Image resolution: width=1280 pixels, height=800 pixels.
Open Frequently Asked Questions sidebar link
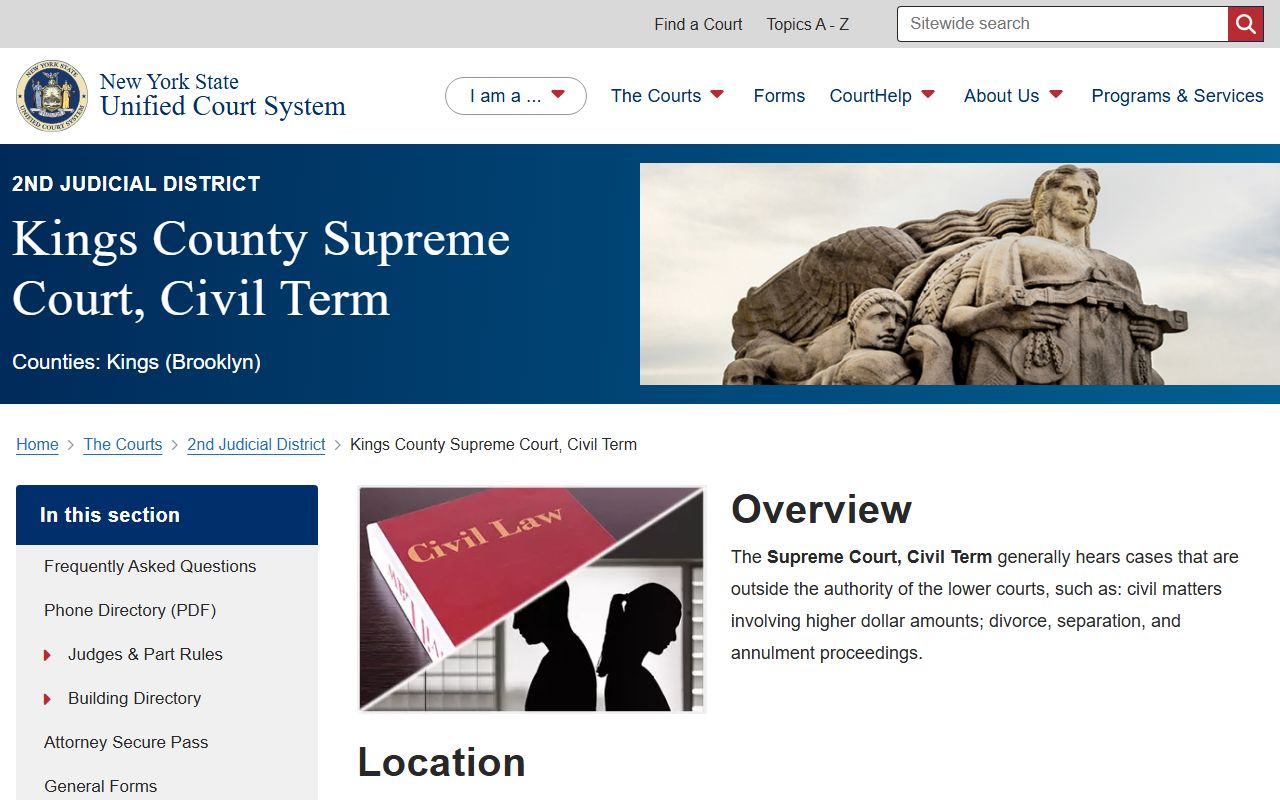[150, 566]
